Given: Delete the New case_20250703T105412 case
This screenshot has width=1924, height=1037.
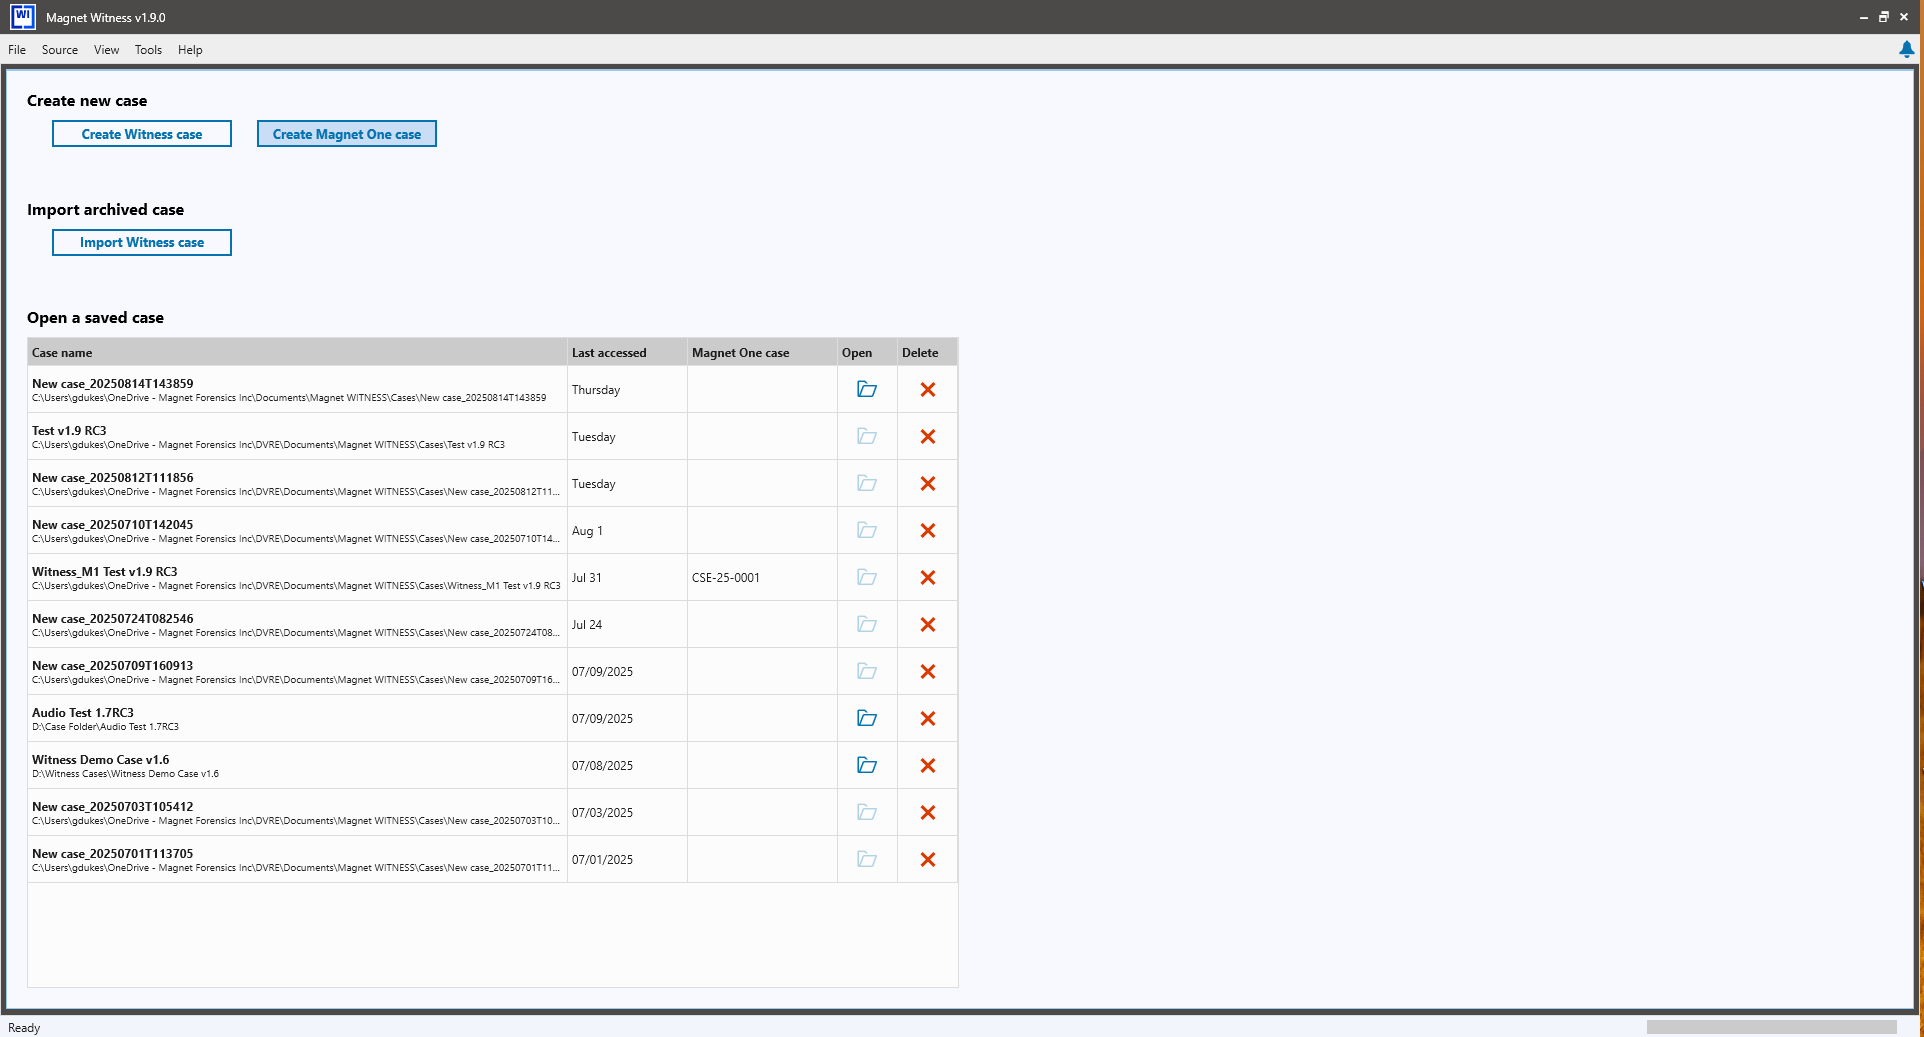Looking at the screenshot, I should click(x=928, y=812).
